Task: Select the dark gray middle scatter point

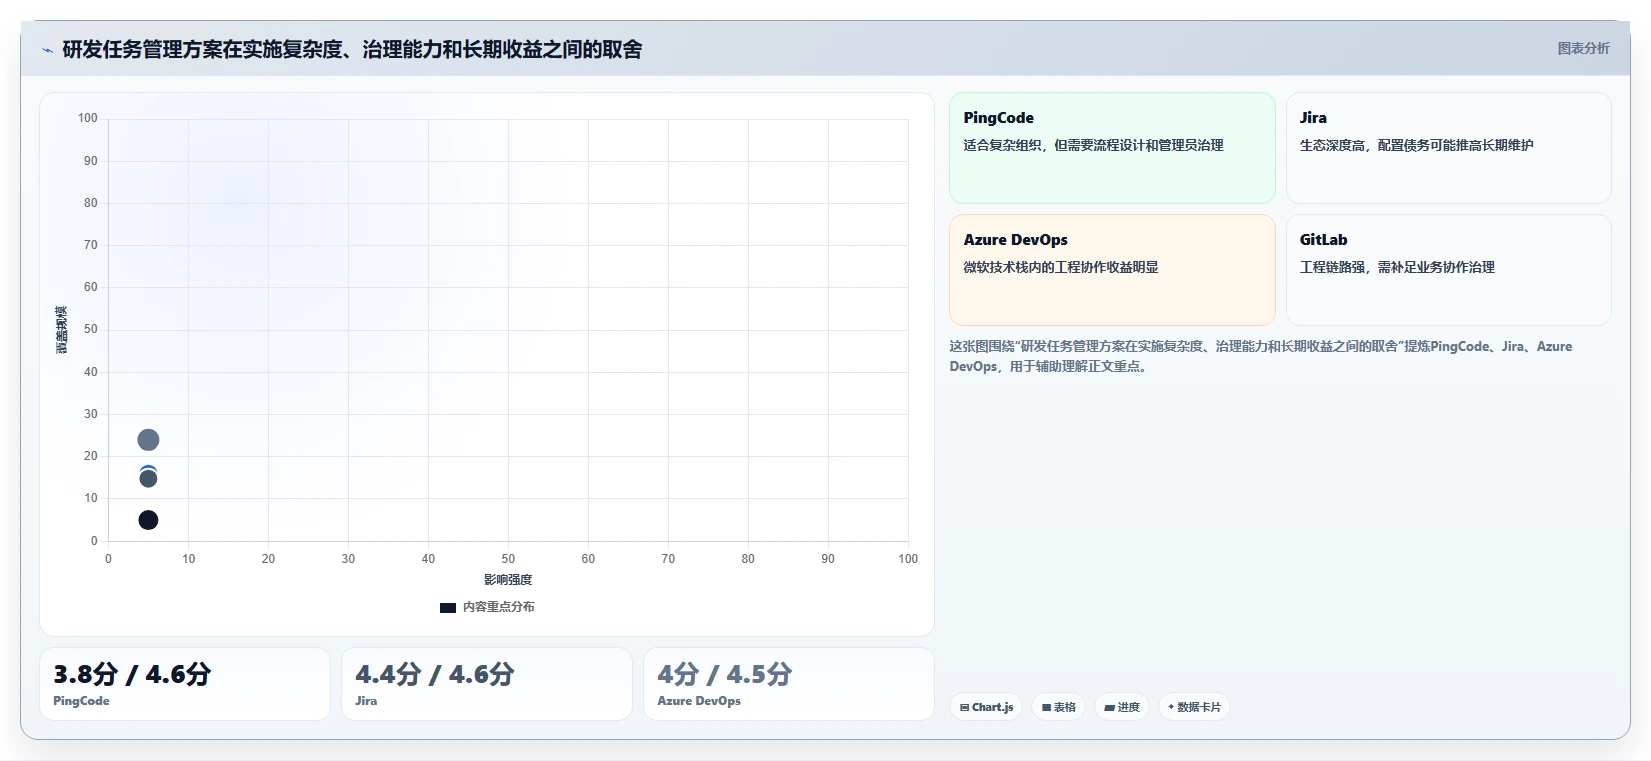Action: pyautogui.click(x=148, y=479)
